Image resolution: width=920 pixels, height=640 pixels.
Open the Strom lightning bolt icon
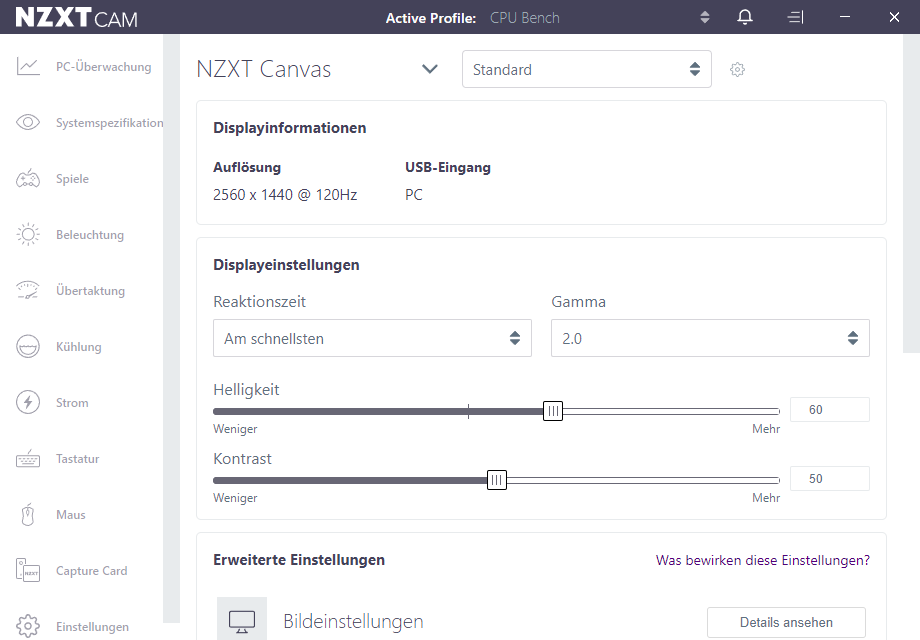click(28, 403)
